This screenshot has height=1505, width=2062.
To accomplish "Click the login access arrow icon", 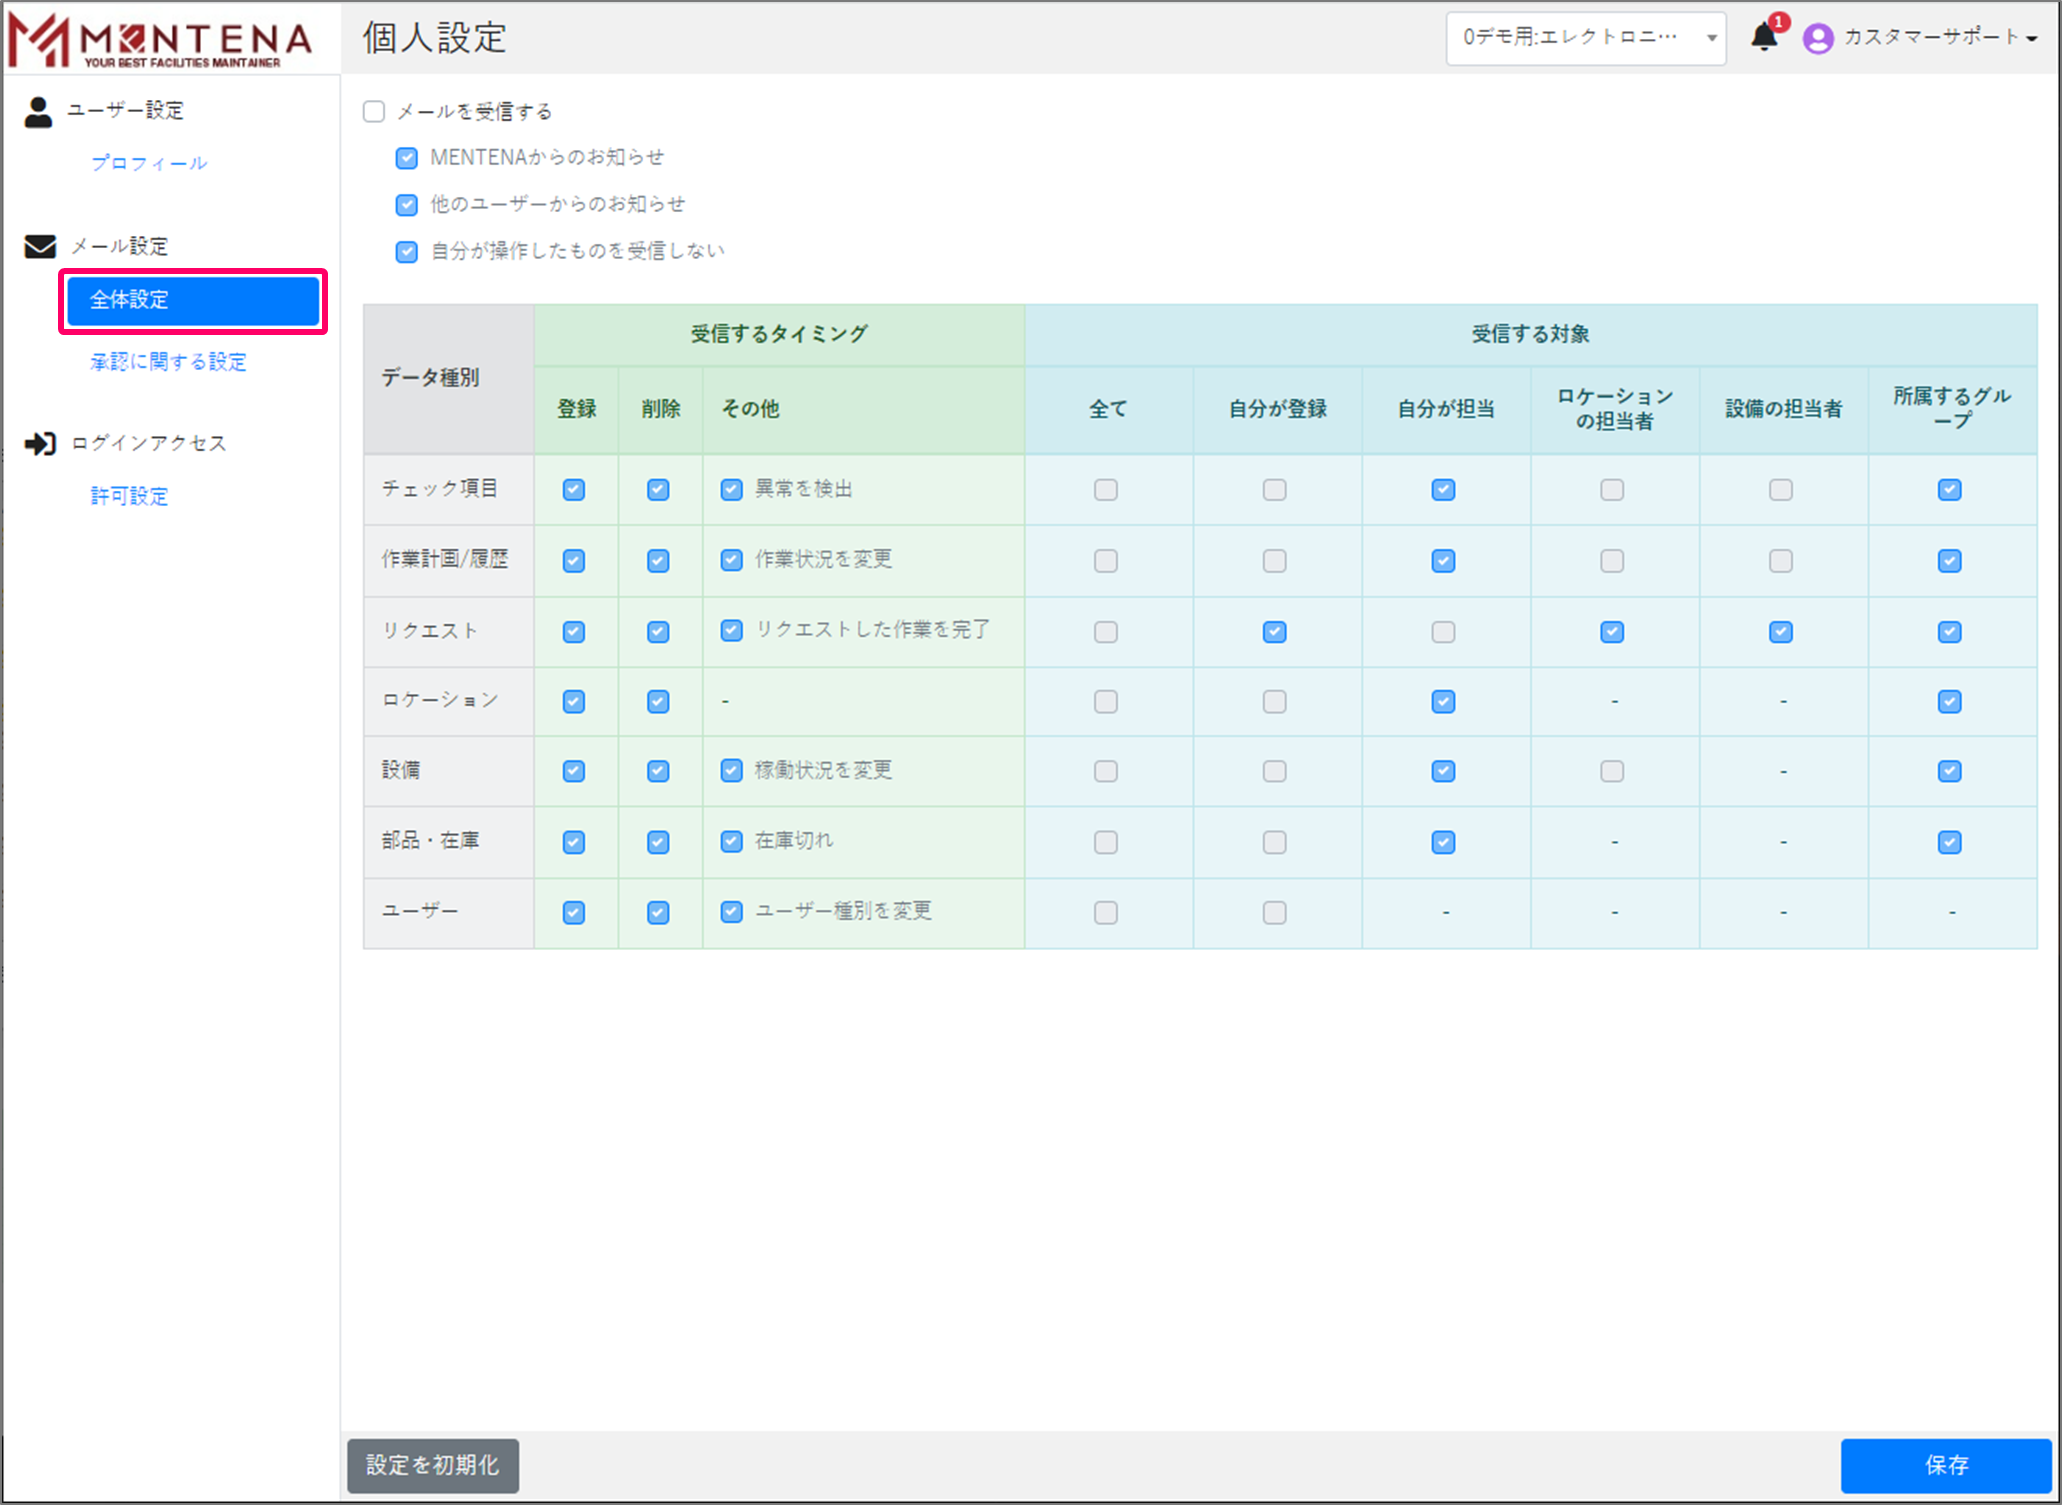I will click(40, 443).
